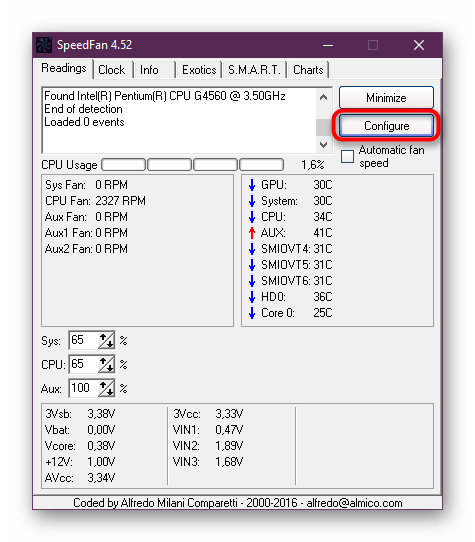
Task: Click the SpeedFan app icon in title bar
Action: click(44, 45)
